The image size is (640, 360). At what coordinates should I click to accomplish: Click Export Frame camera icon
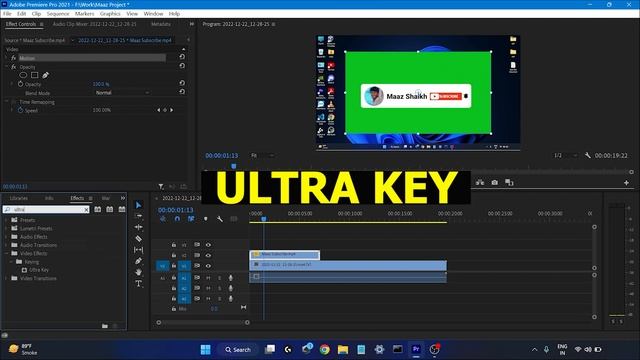[x=494, y=182]
